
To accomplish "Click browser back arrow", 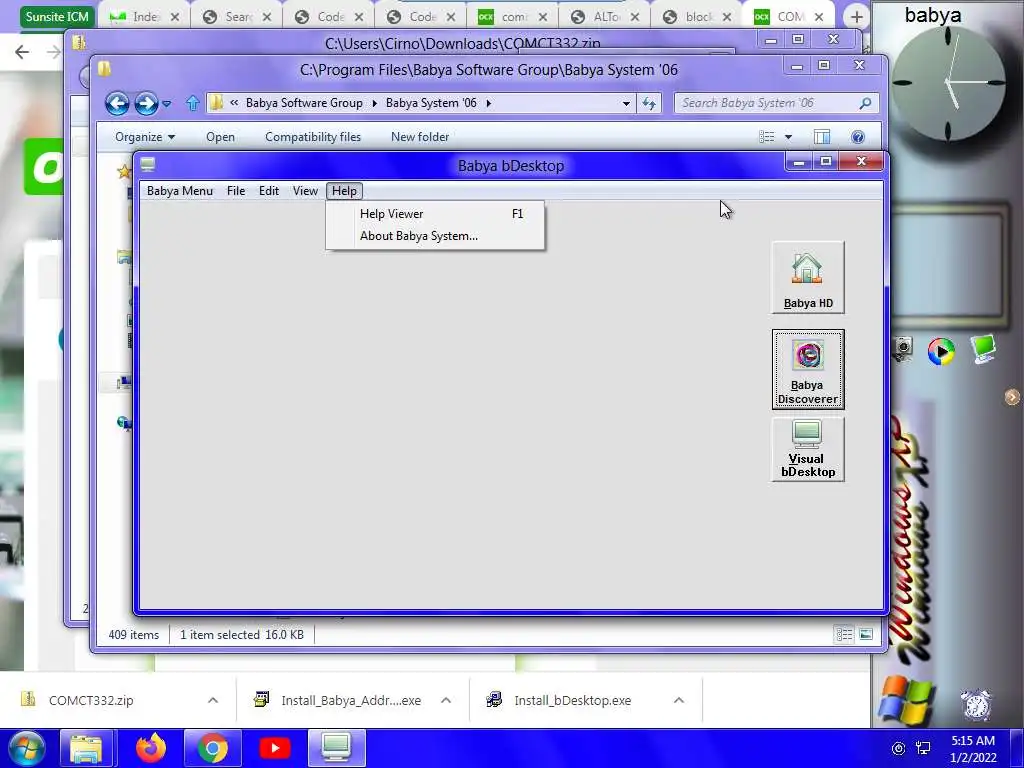I will tap(22, 52).
